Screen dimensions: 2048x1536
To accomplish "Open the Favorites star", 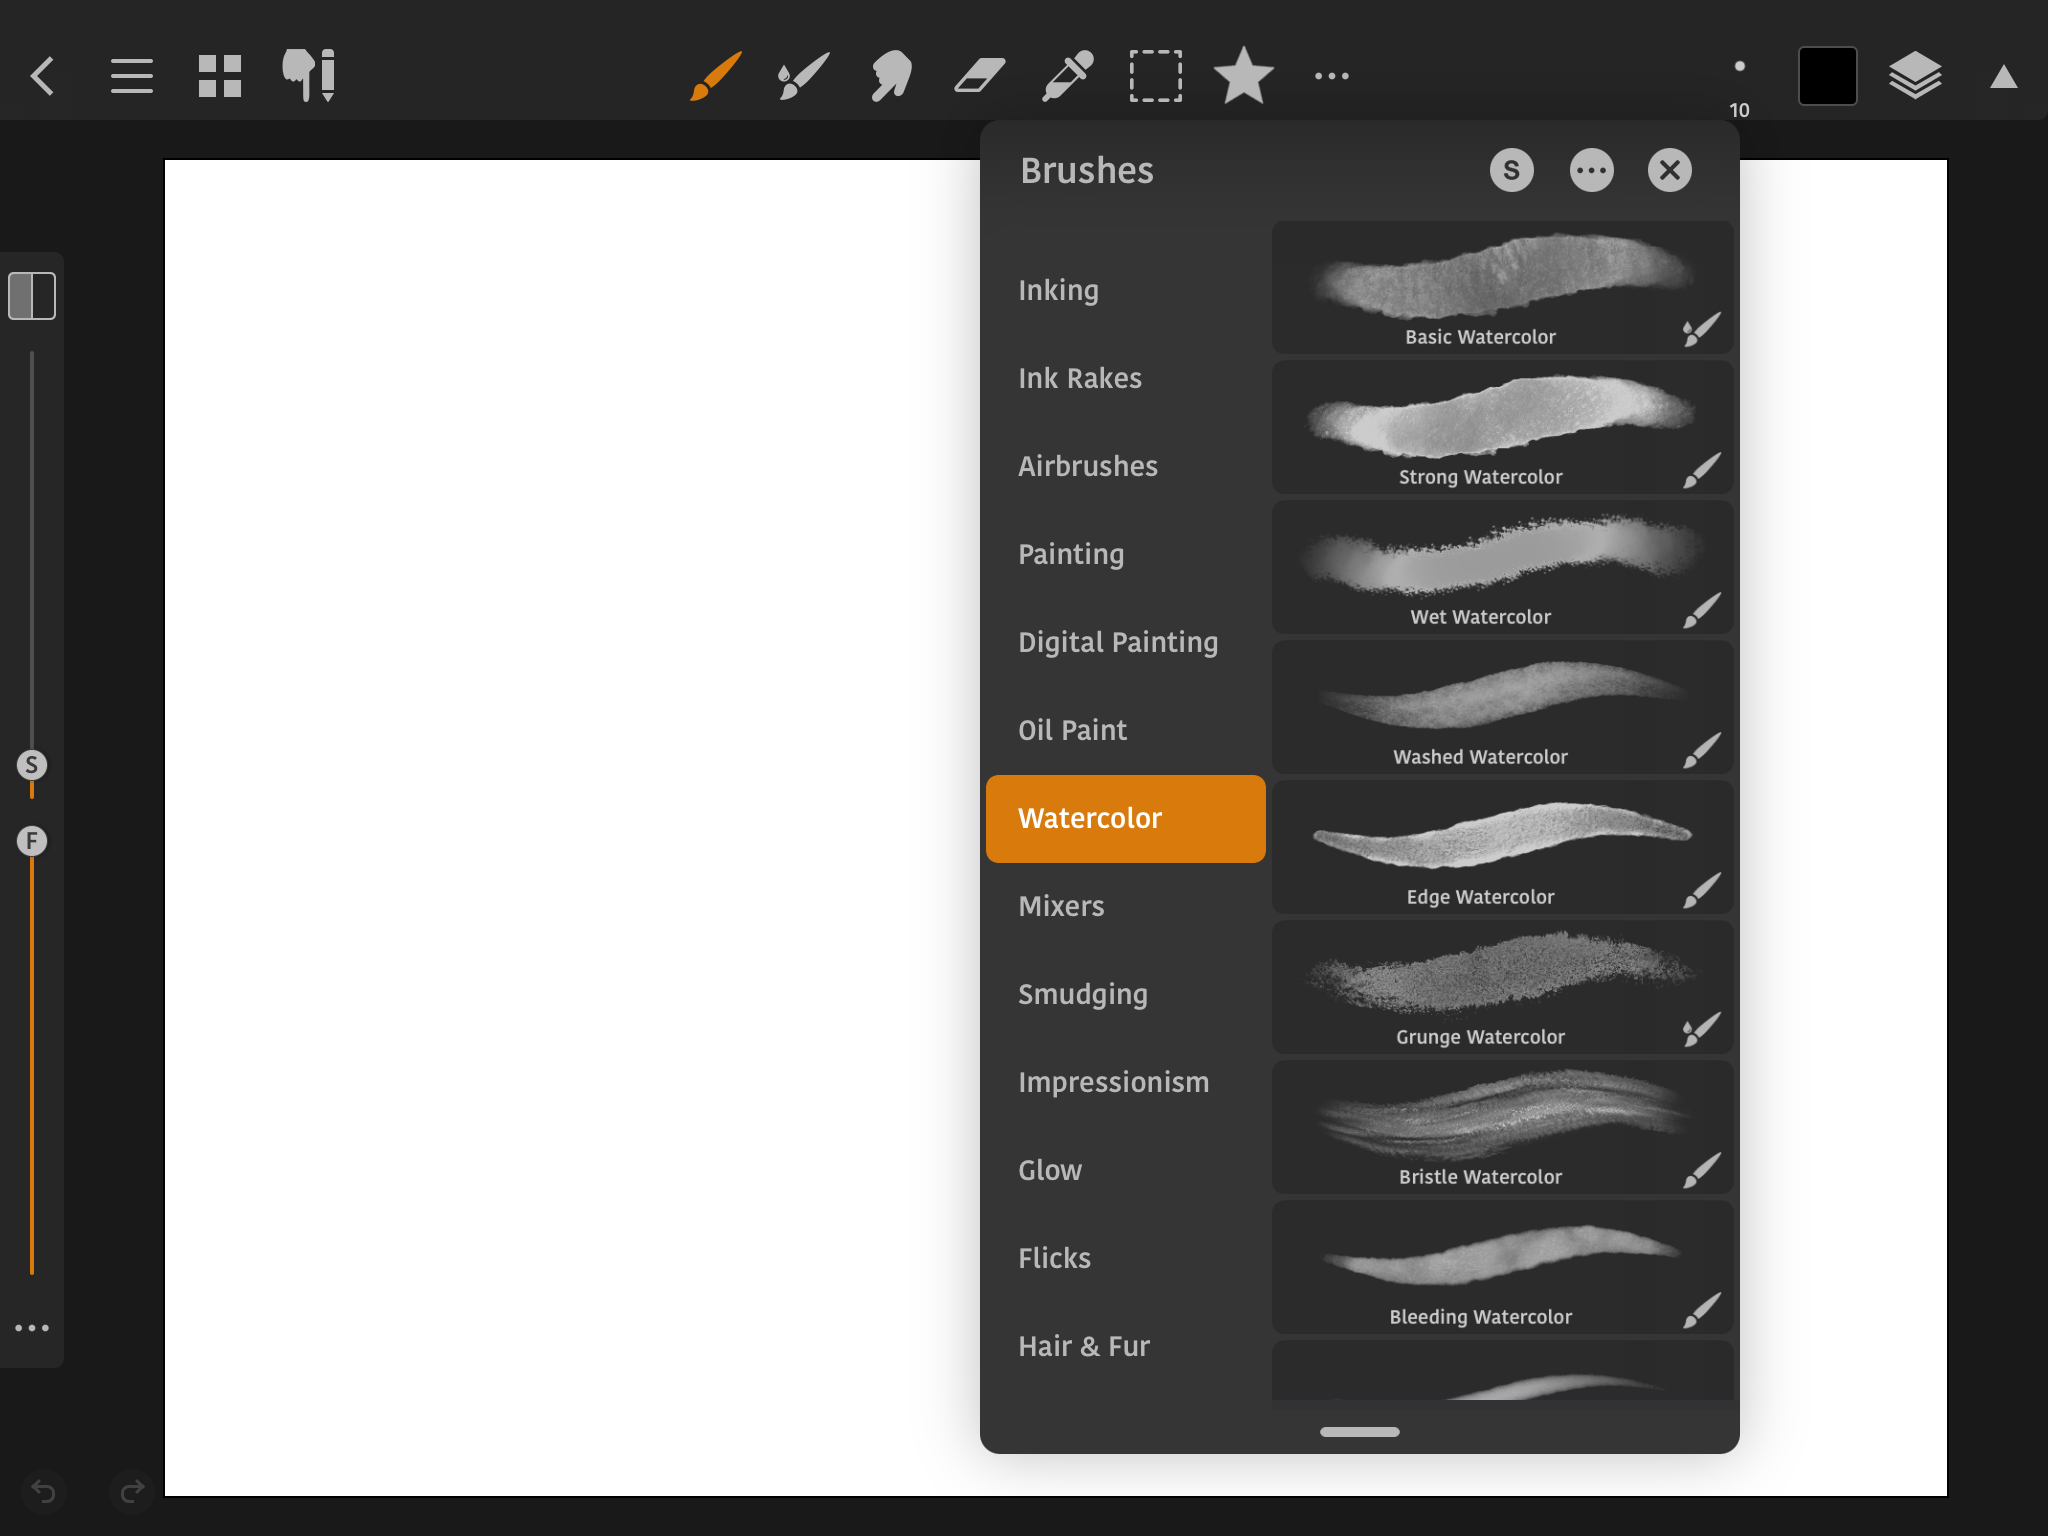I will coord(1243,76).
